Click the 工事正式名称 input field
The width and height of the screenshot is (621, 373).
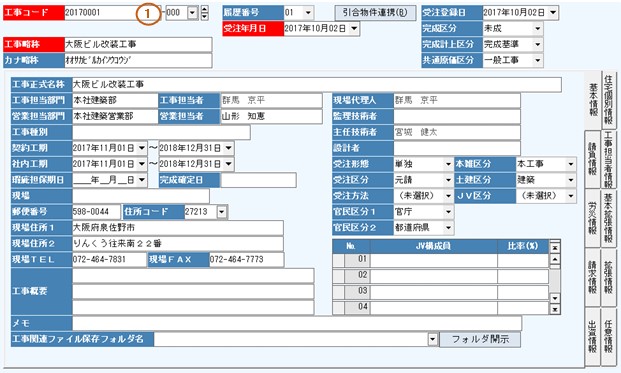coord(316,84)
